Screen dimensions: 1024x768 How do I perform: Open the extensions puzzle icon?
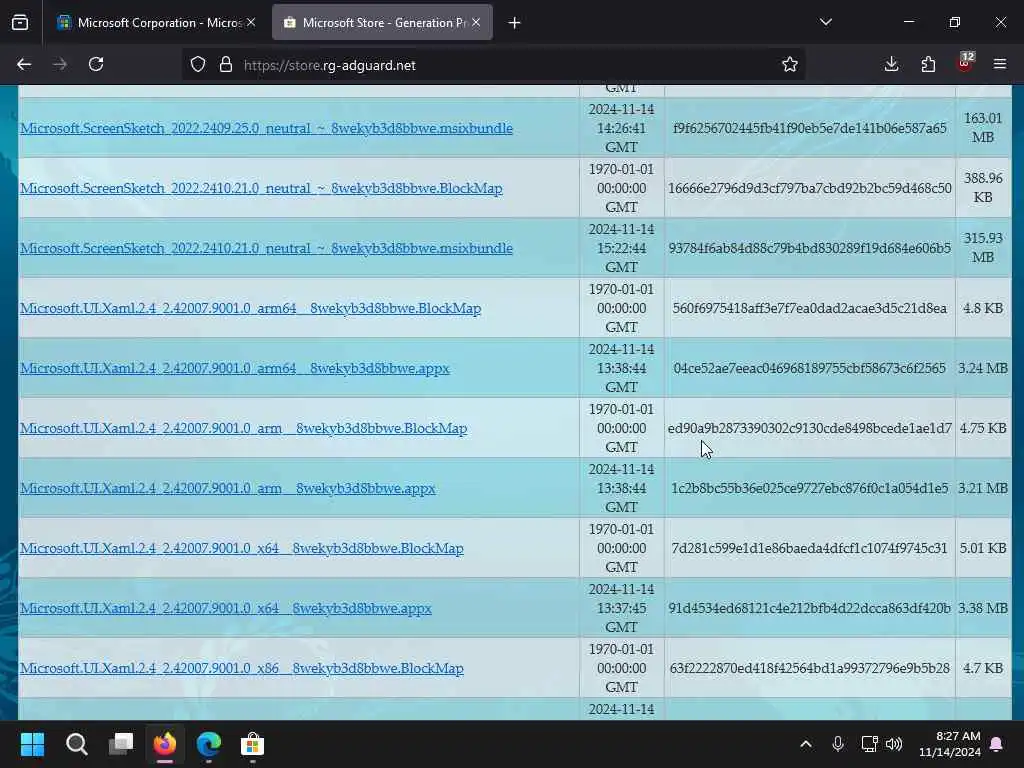pyautogui.click(x=928, y=64)
